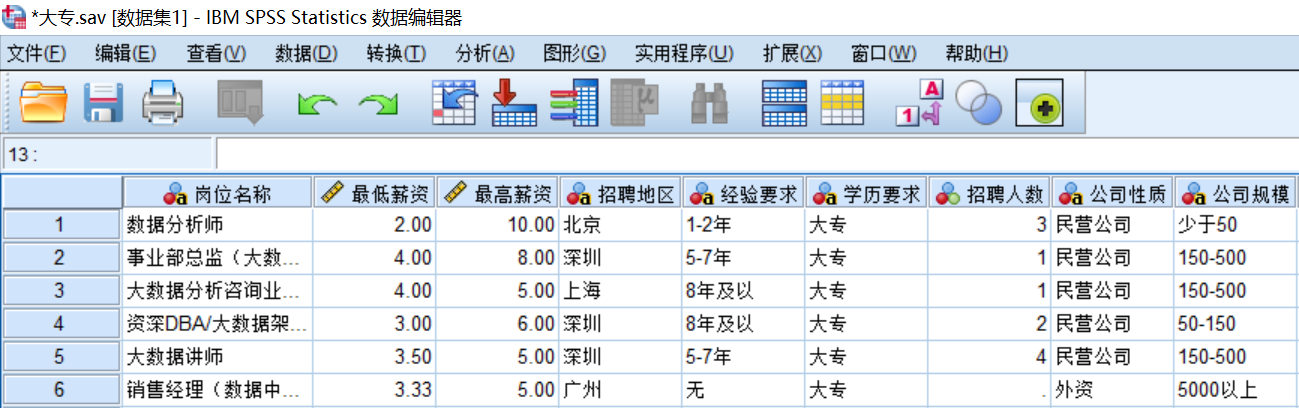Open the 转换(T) menu
This screenshot has height=408, width=1299.
click(396, 53)
